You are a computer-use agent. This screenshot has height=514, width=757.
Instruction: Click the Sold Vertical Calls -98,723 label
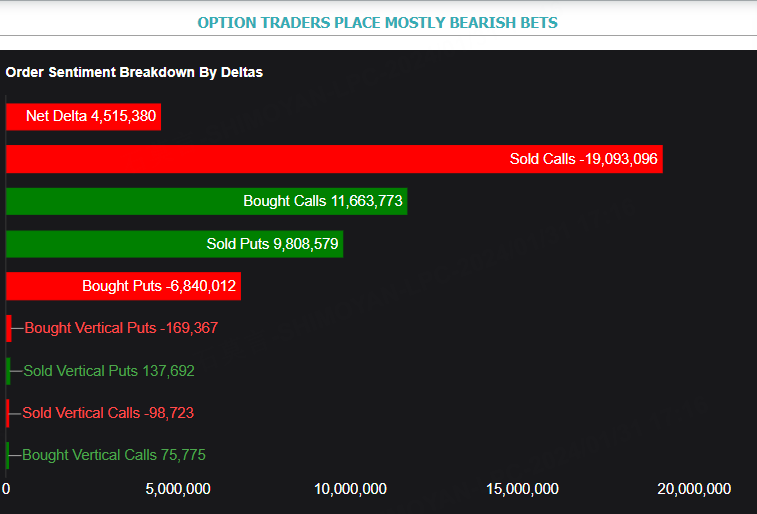coord(108,413)
